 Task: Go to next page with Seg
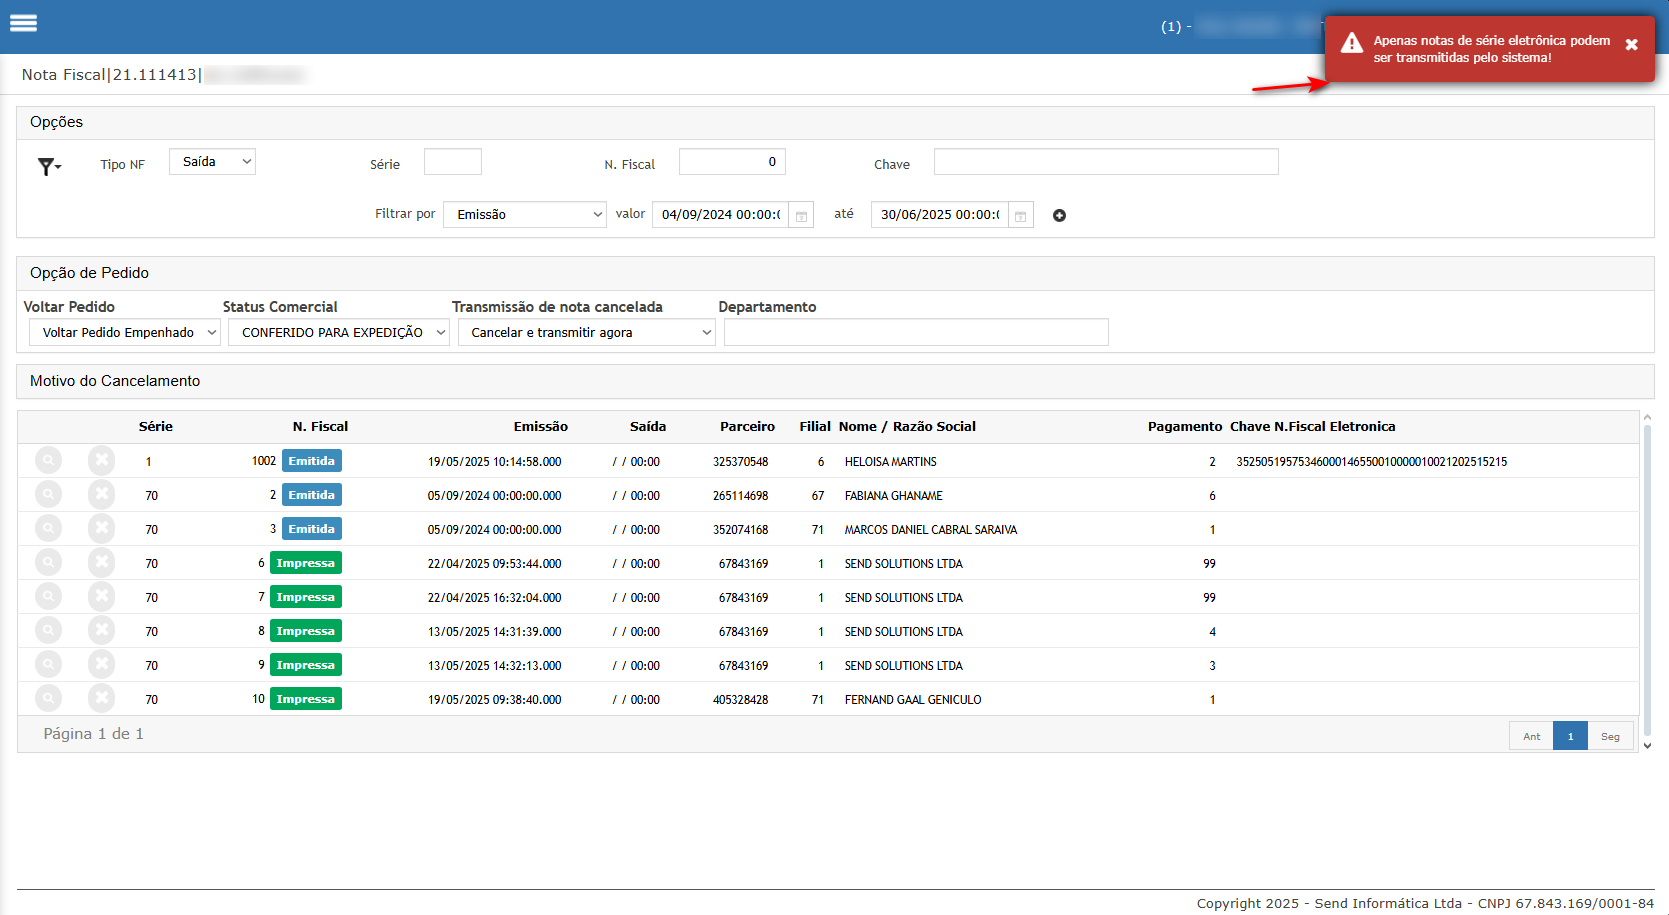[1610, 736]
